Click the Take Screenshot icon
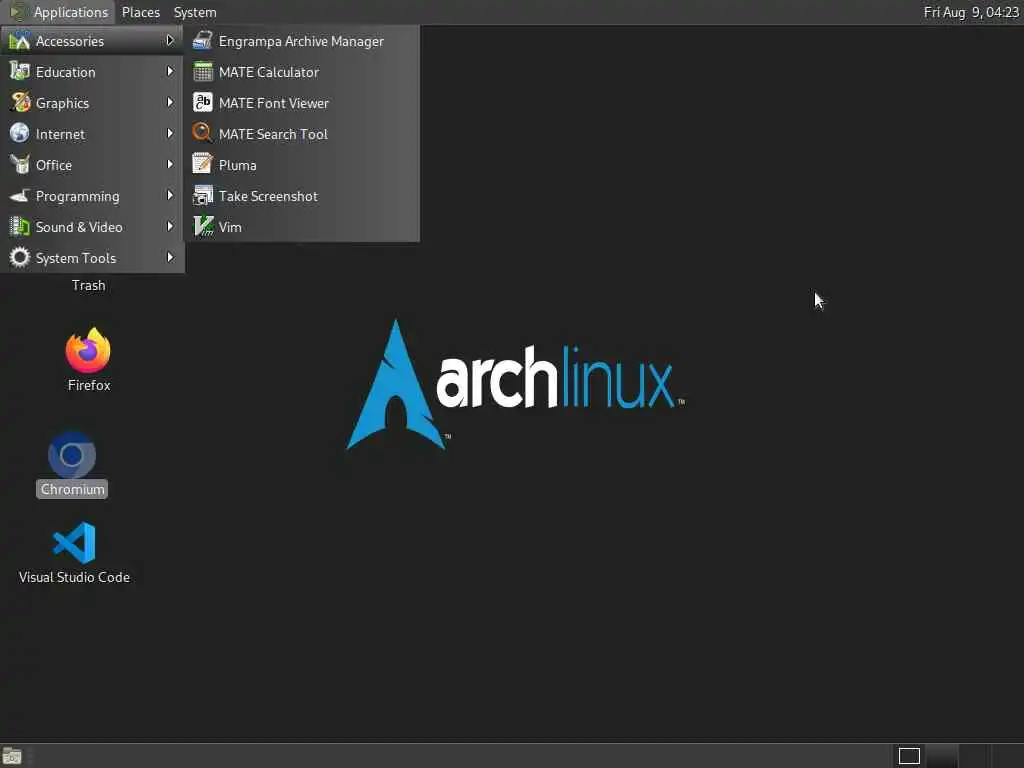The image size is (1024, 768). pos(202,195)
